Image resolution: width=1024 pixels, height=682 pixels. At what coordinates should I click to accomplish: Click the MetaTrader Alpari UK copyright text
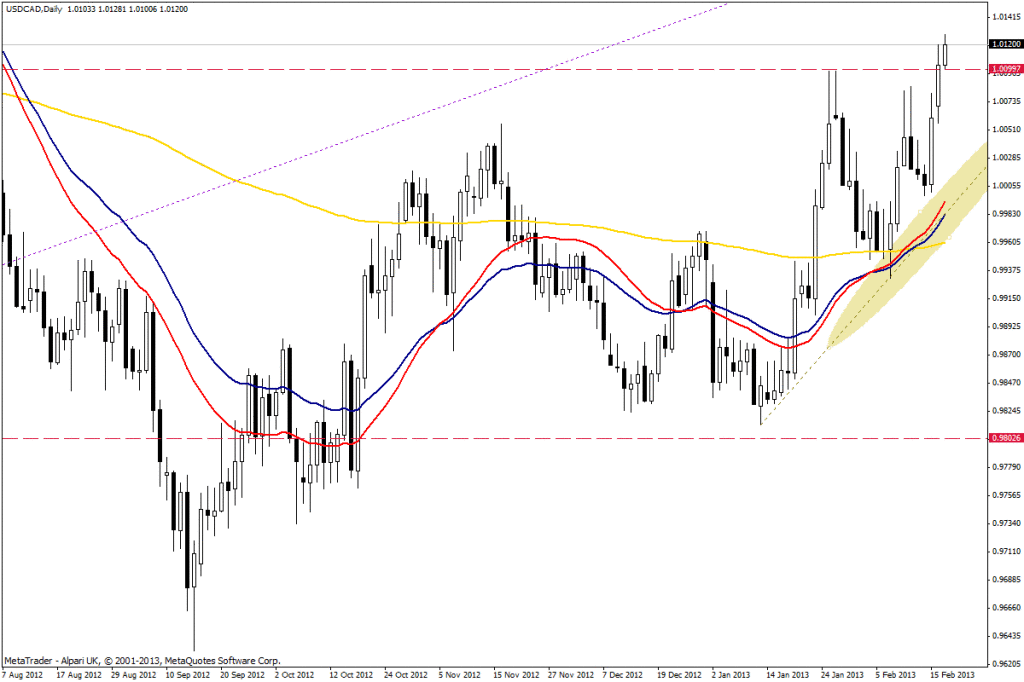(x=142, y=661)
